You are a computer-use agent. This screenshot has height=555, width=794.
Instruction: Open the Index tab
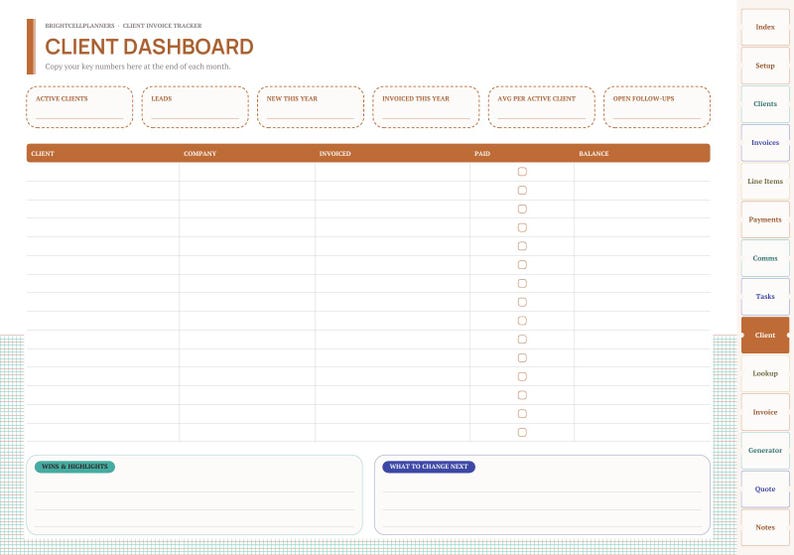(x=765, y=27)
